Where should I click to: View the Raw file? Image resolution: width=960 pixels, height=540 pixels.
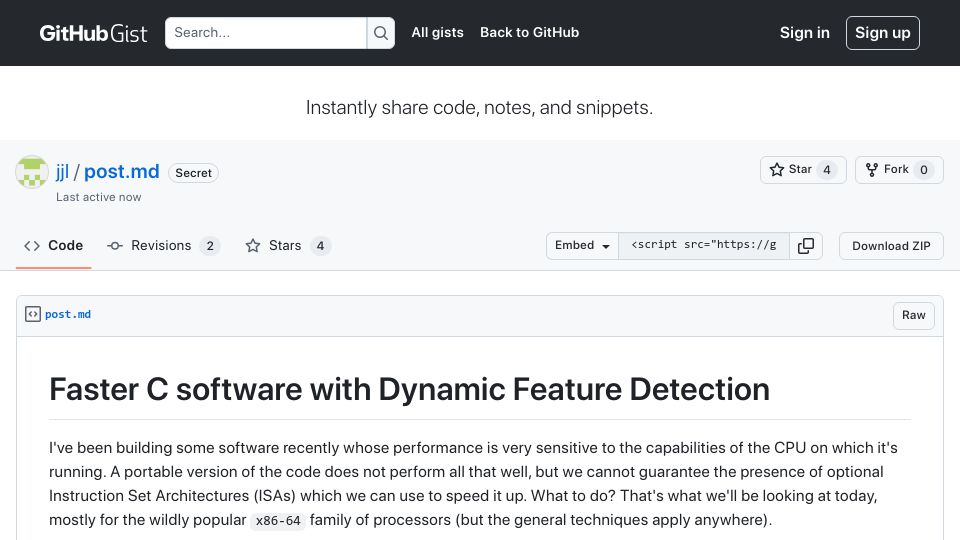pyautogui.click(x=913, y=315)
